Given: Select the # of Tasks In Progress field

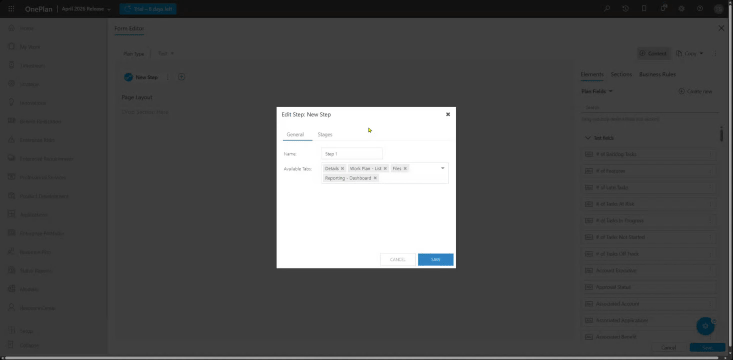Looking at the screenshot, I should click(x=649, y=221).
